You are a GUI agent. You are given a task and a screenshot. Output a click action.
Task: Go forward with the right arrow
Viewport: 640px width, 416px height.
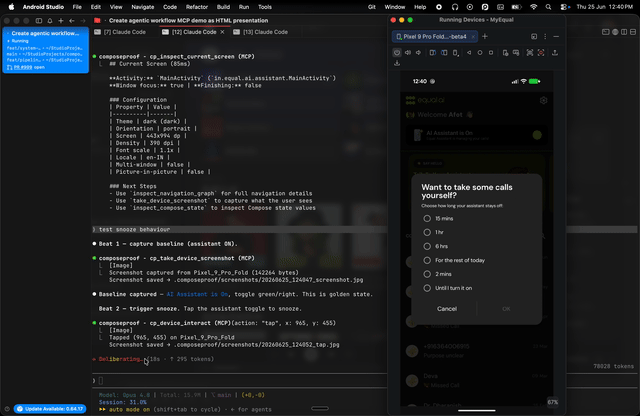click(83, 20)
